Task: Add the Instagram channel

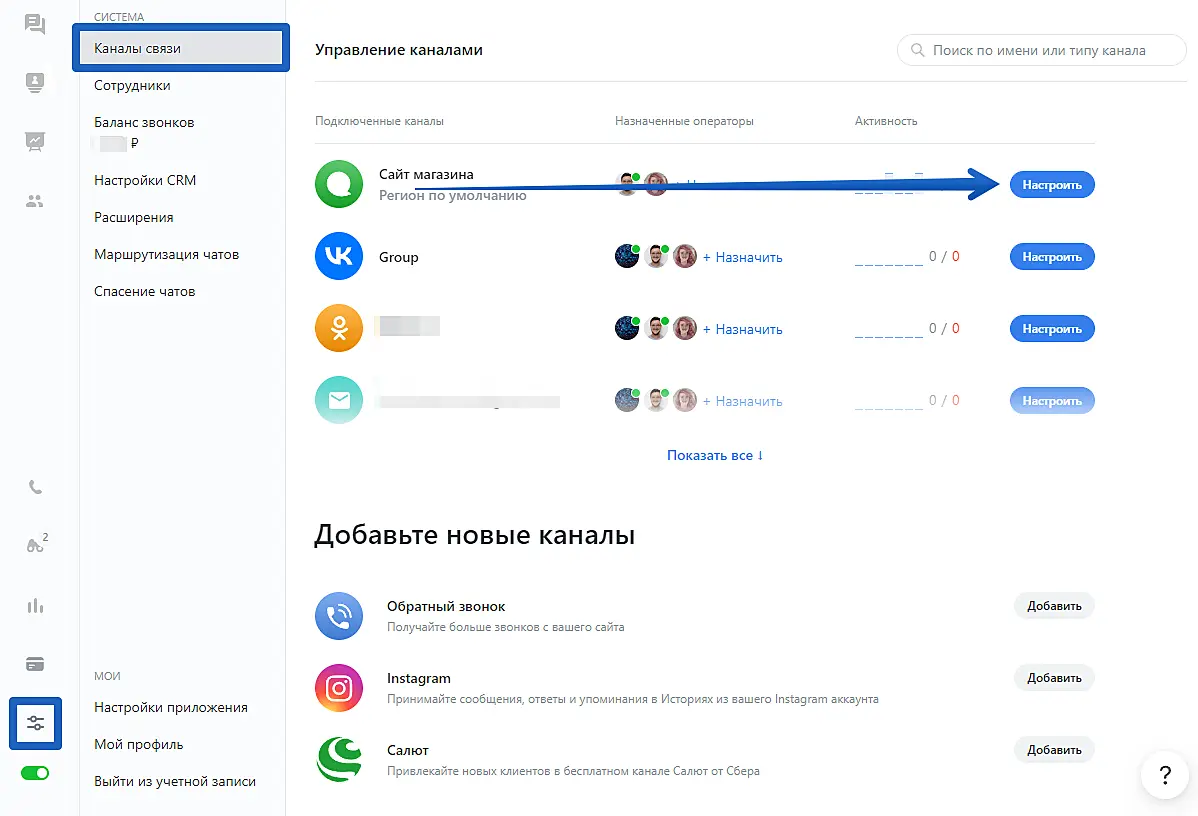Action: (x=1054, y=678)
